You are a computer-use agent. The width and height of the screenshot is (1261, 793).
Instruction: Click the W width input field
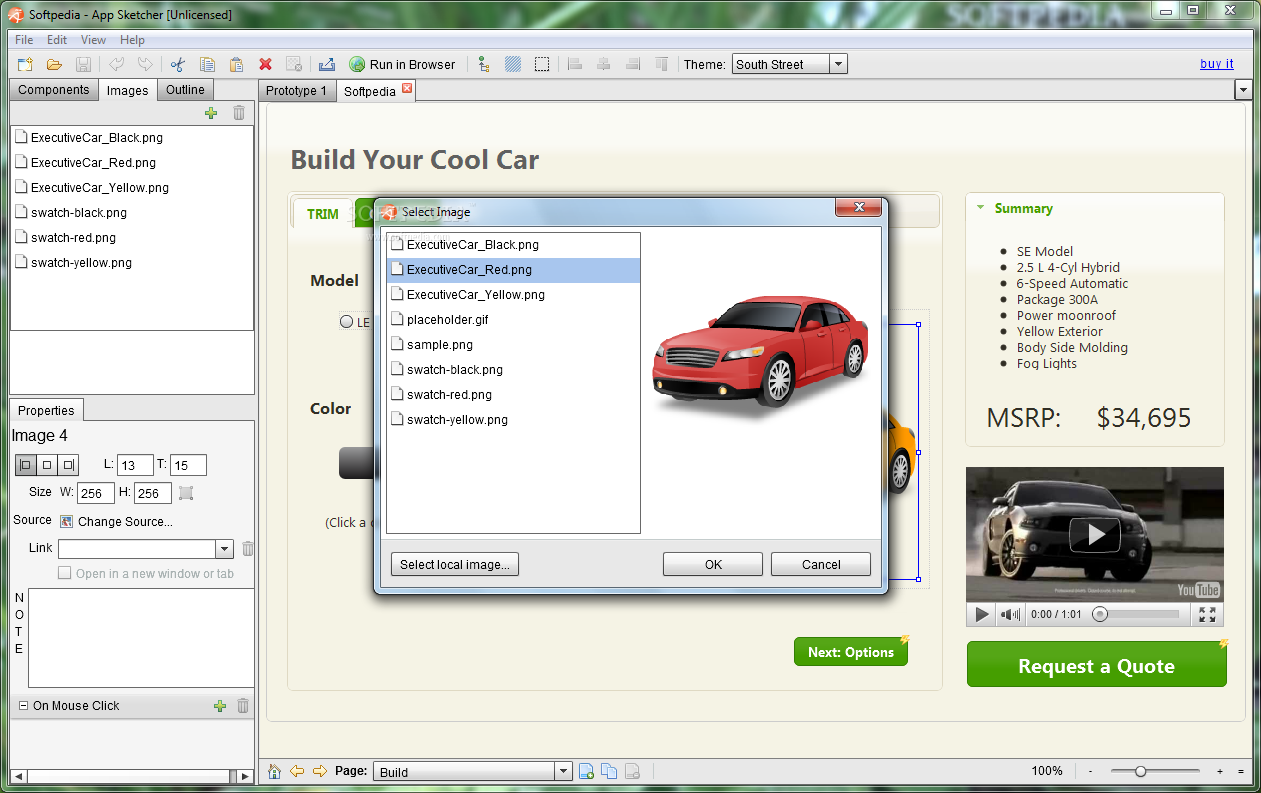click(95, 492)
